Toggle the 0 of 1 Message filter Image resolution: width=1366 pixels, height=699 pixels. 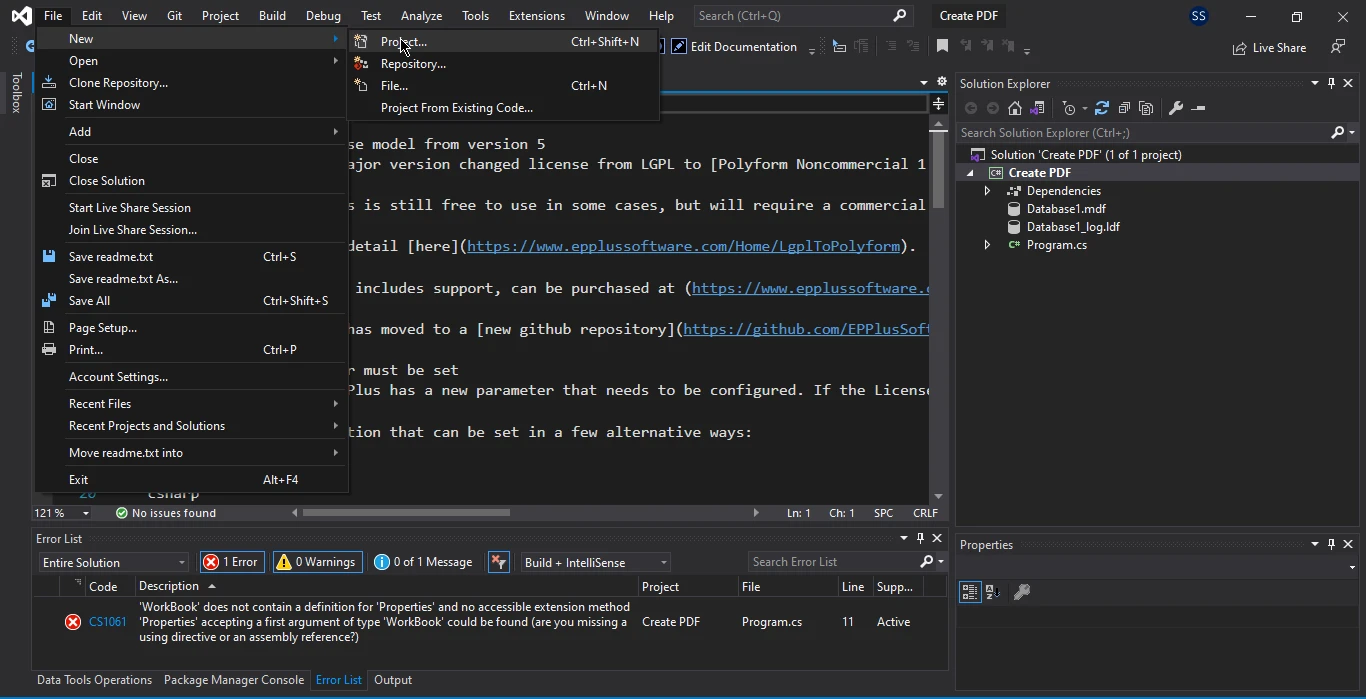tap(423, 562)
